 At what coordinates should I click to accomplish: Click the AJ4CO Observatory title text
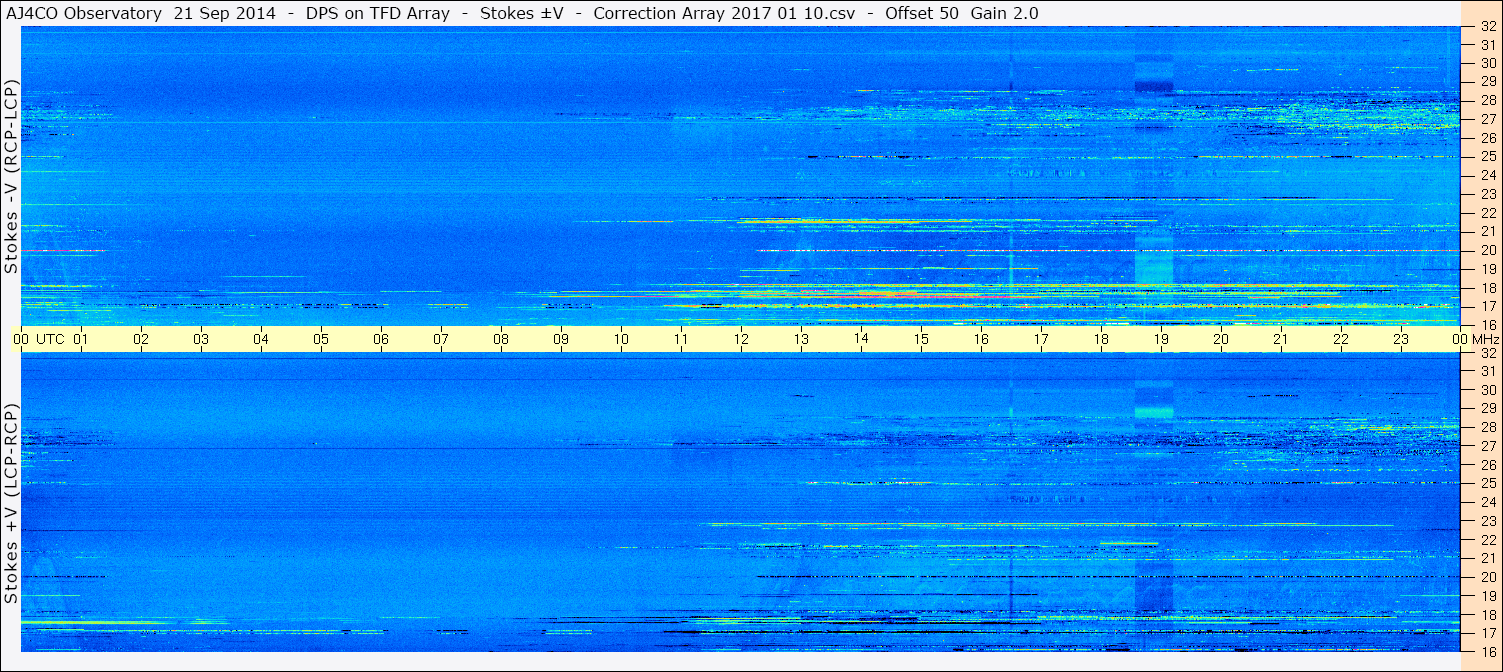pos(83,13)
